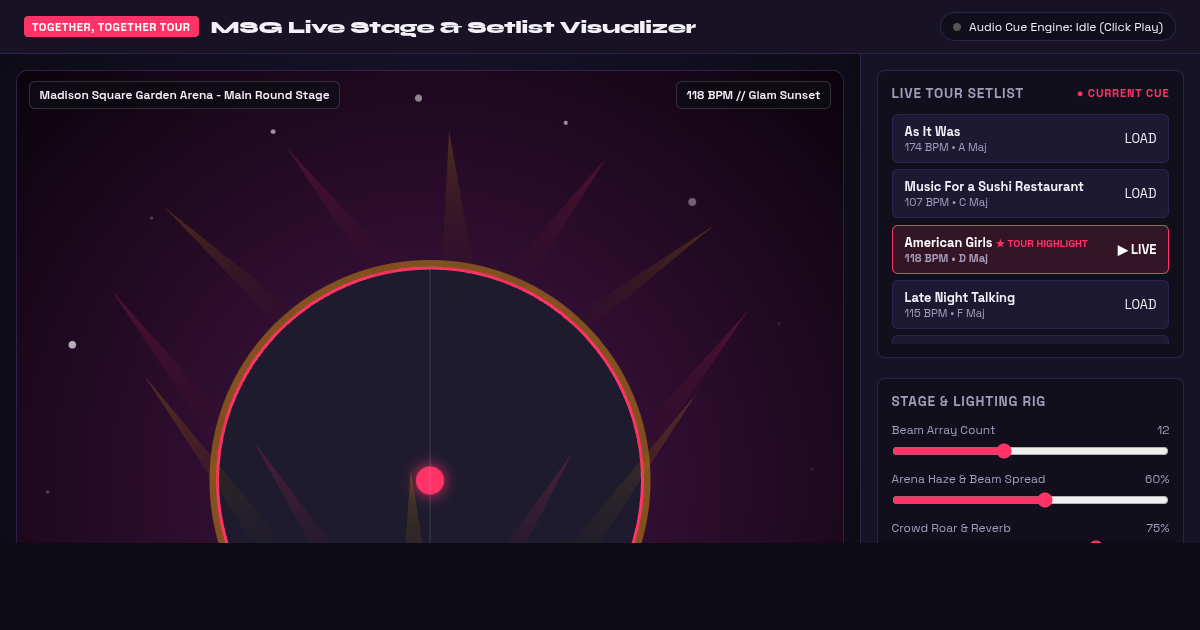The width and height of the screenshot is (1200, 630).
Task: Load Music For a Sushi Restaurant
Action: (1140, 194)
